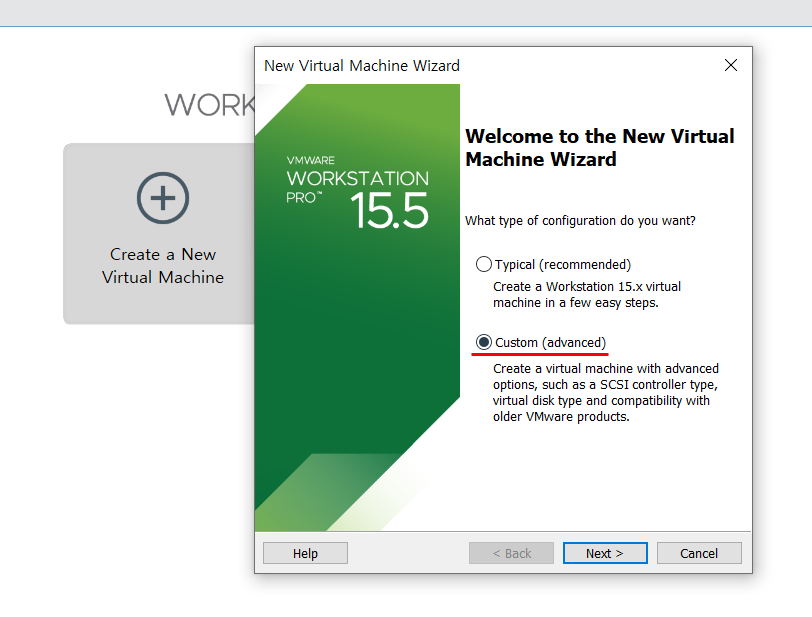Click the wizard title bar text
This screenshot has width=812, height=617.
click(361, 66)
